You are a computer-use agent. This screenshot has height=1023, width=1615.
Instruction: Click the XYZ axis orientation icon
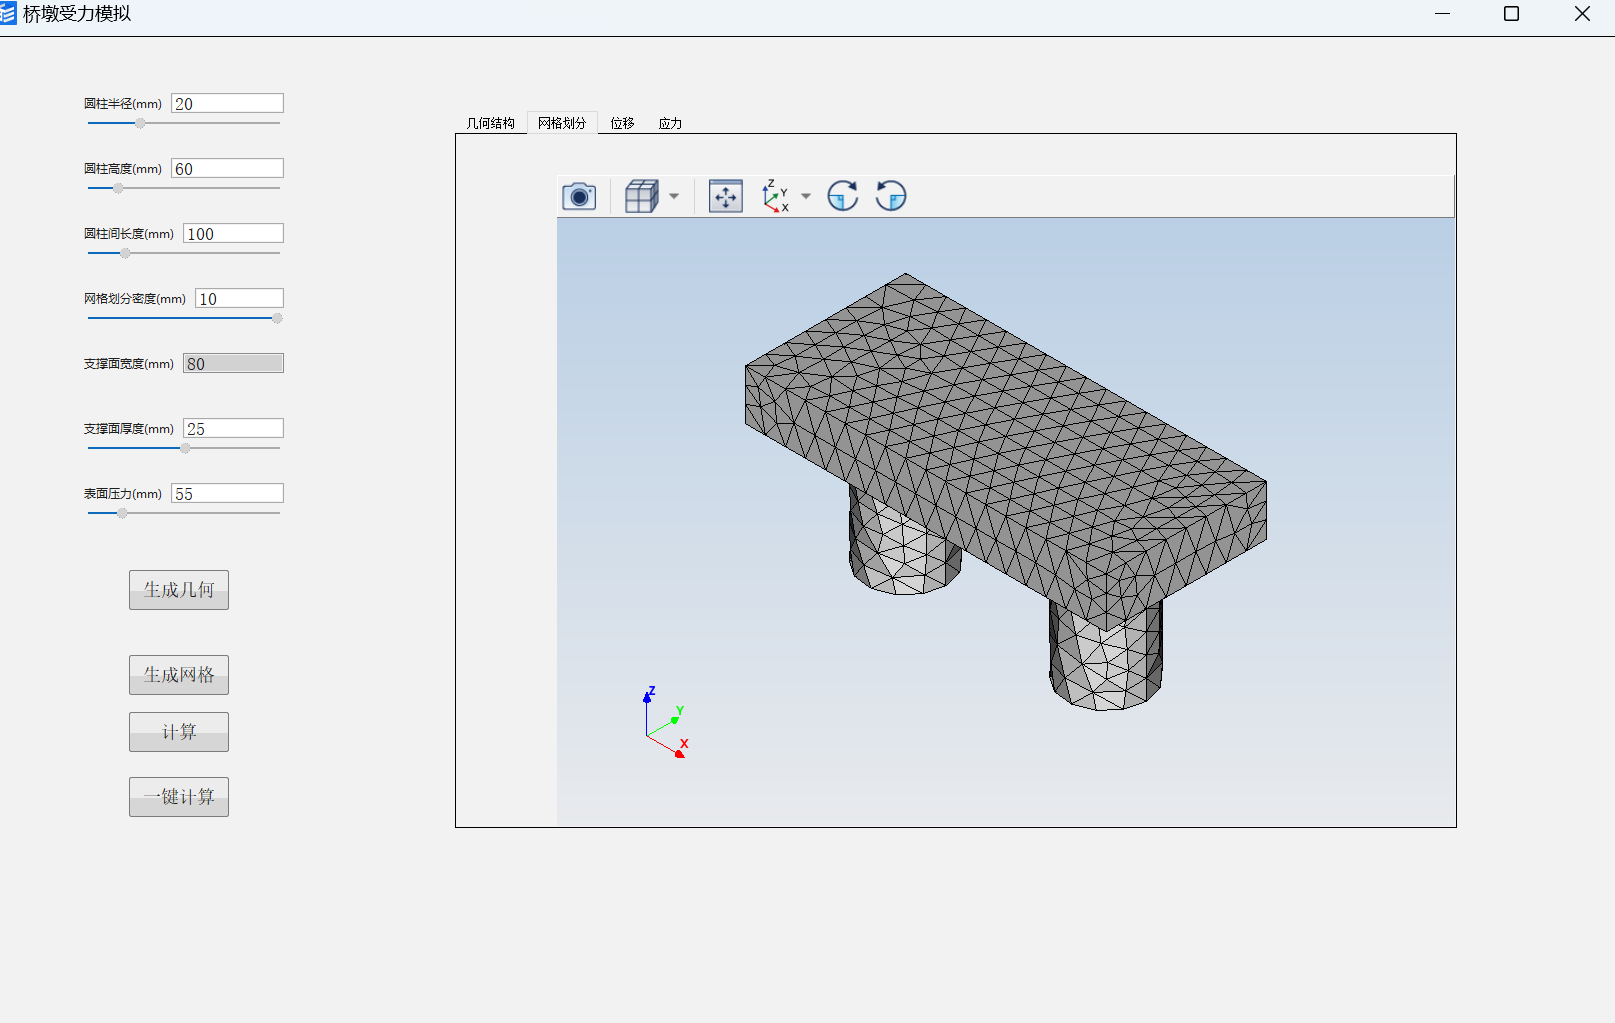click(775, 196)
